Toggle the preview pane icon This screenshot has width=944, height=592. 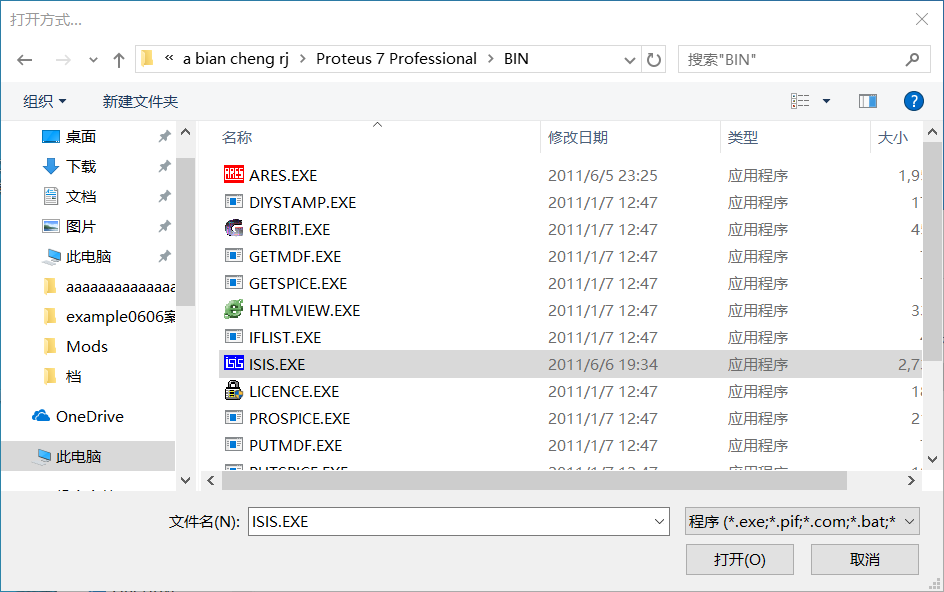[868, 101]
